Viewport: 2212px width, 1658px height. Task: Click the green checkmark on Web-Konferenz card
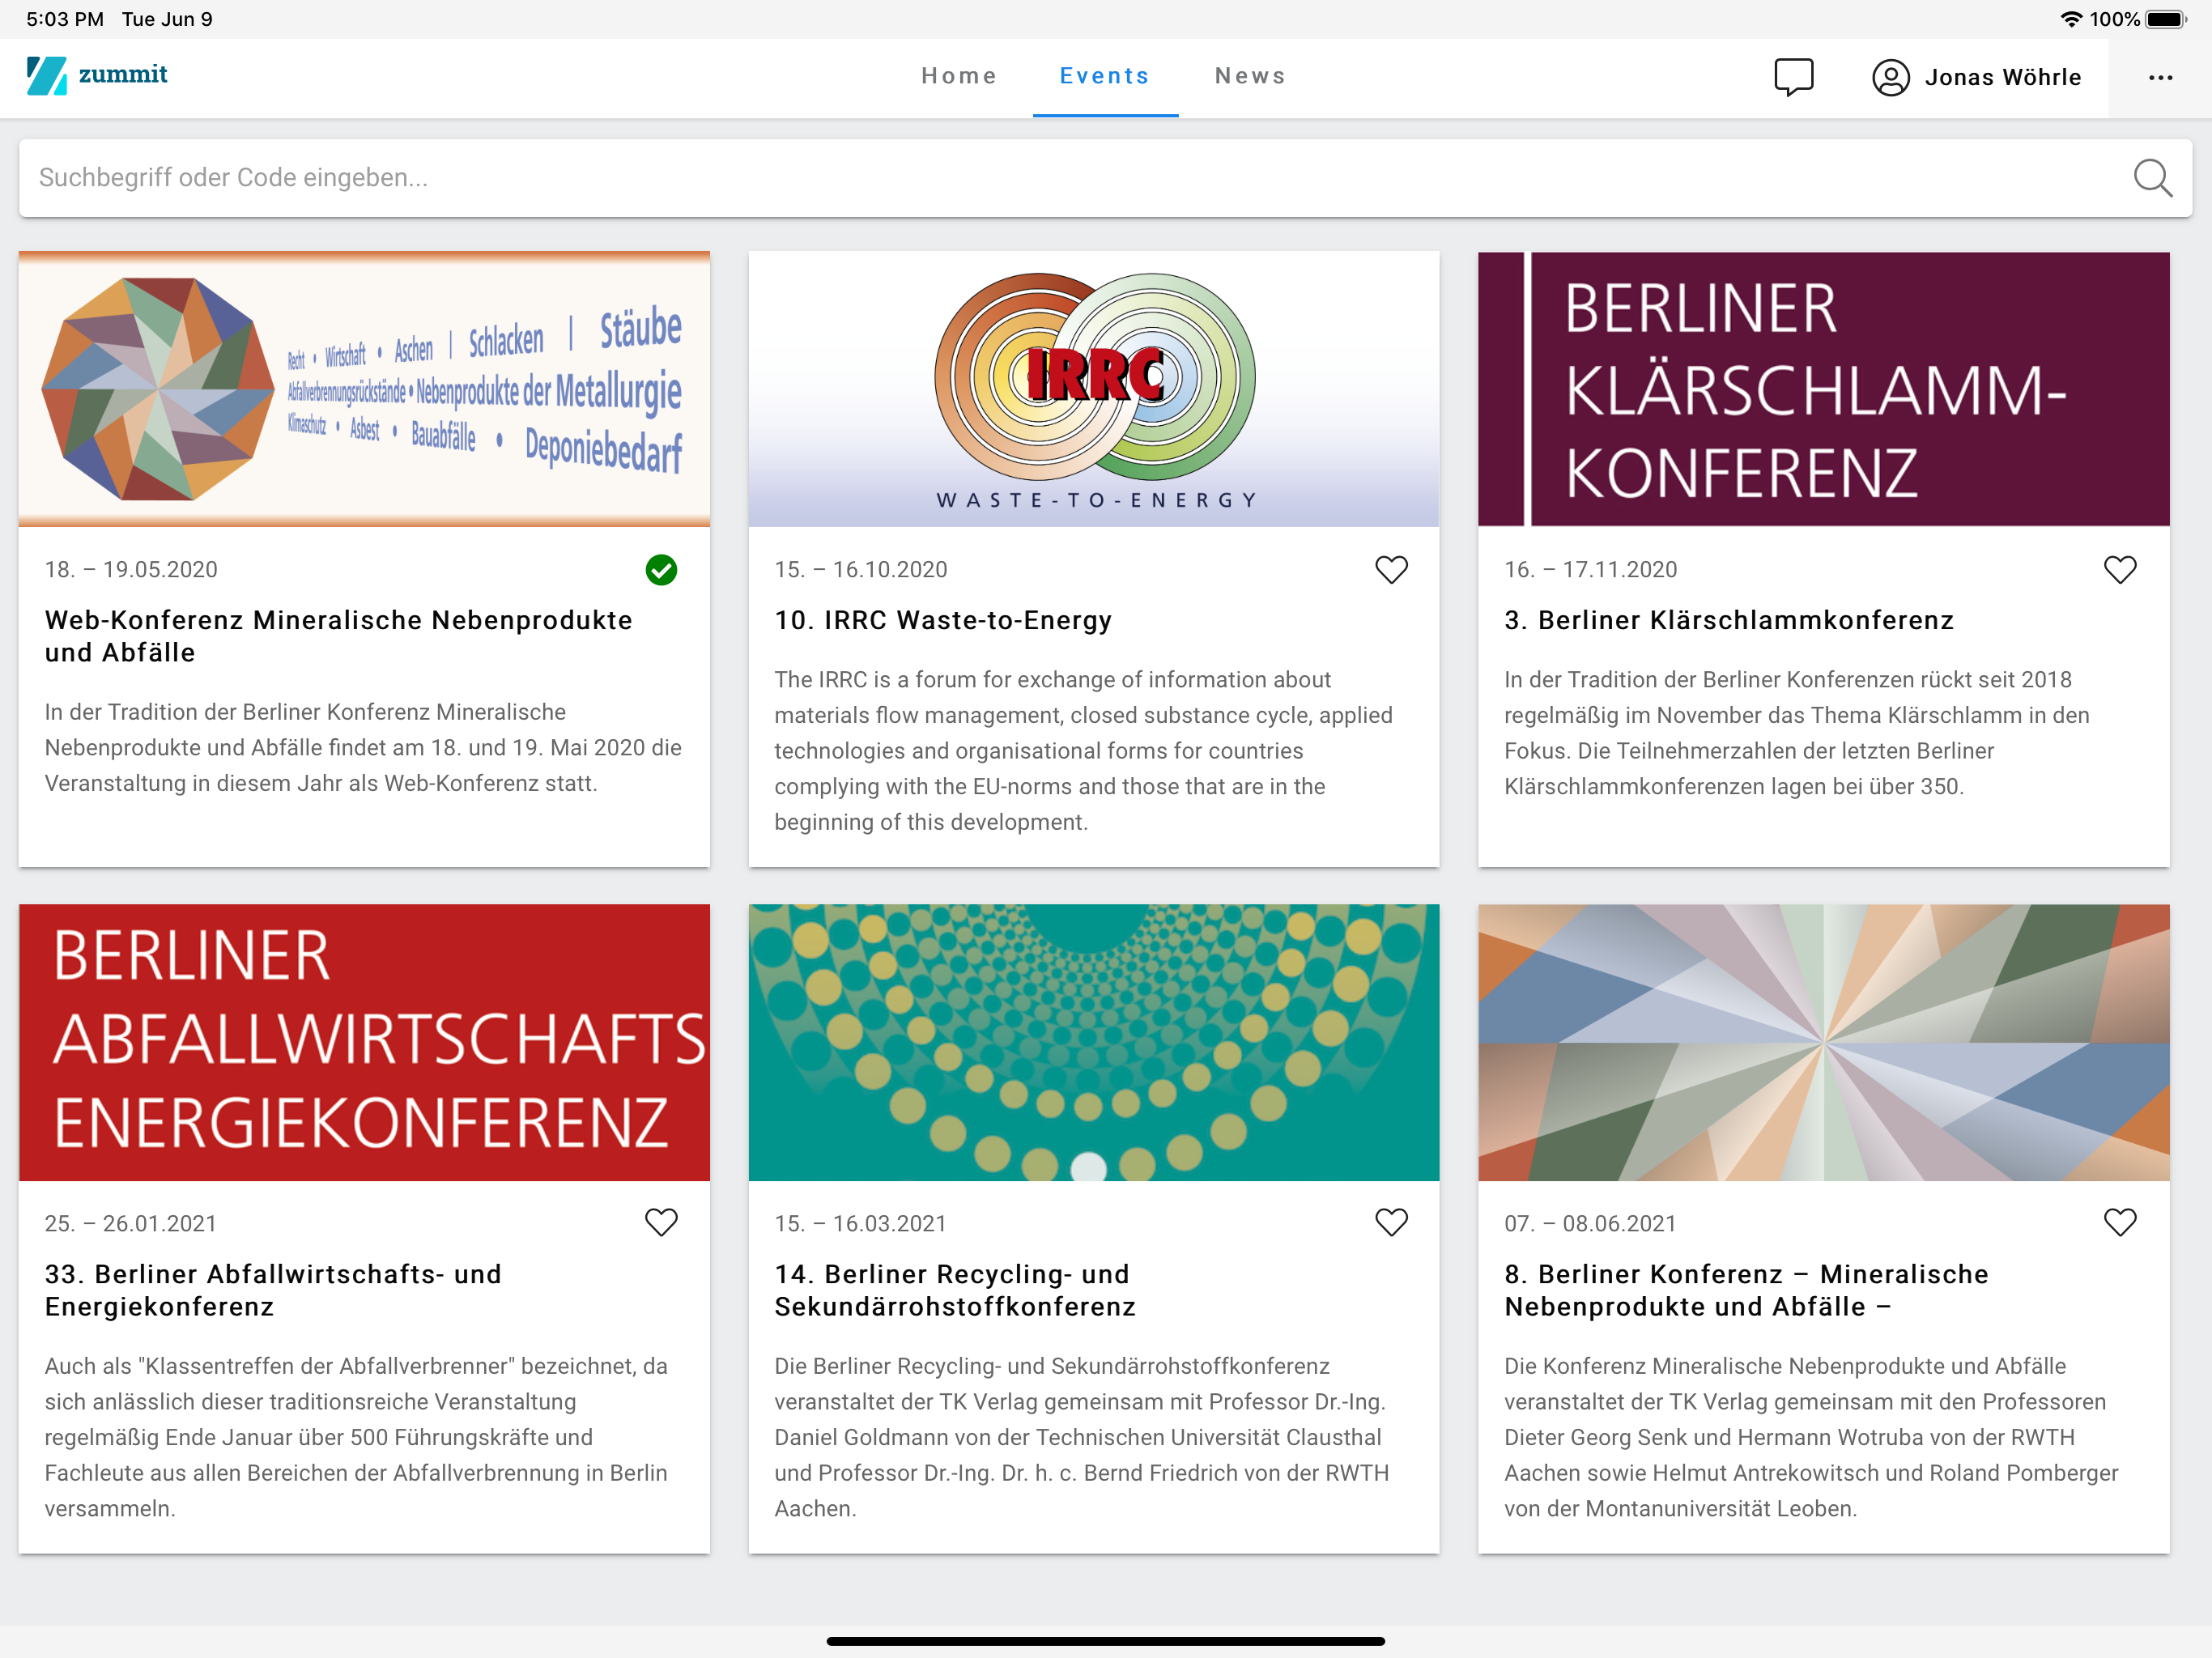[661, 569]
